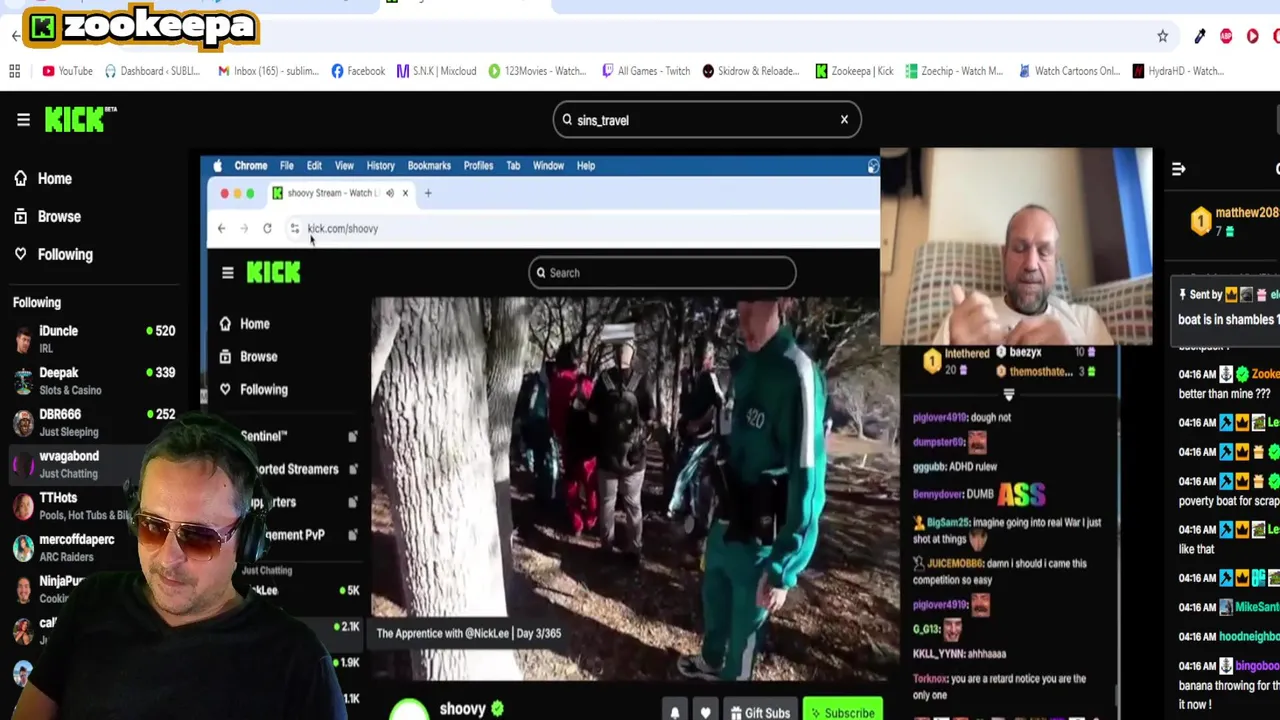Open the Edit menu in the Mac menu bar
Image resolution: width=1280 pixels, height=720 pixels.
point(314,166)
